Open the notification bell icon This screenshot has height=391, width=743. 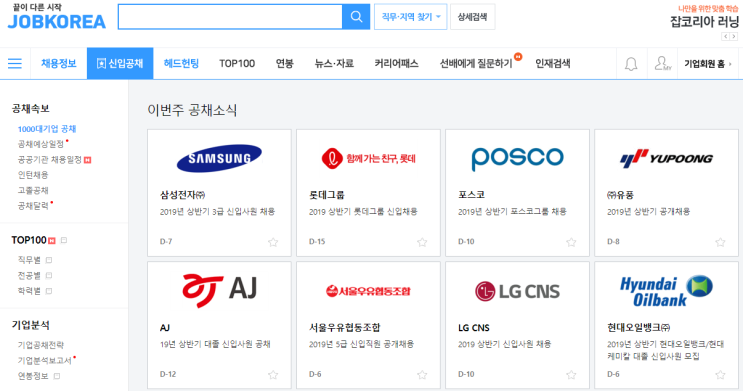coord(631,64)
